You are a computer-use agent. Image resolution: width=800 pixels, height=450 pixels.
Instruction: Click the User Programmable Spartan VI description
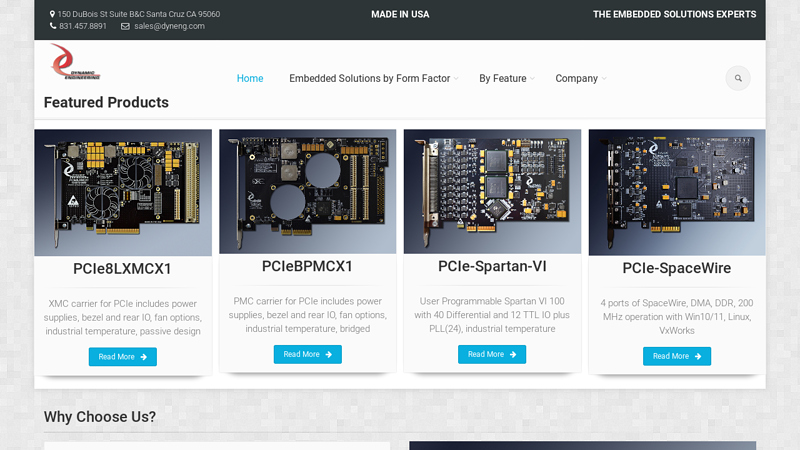tap(492, 315)
